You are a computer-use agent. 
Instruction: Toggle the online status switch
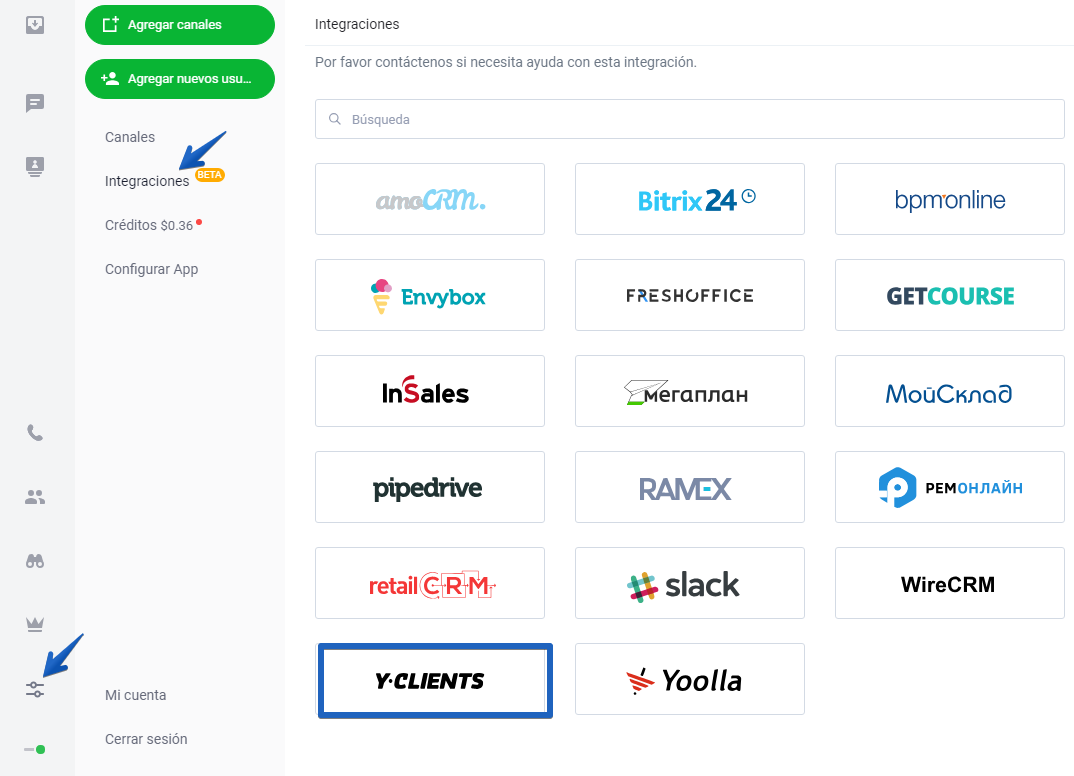tap(35, 749)
